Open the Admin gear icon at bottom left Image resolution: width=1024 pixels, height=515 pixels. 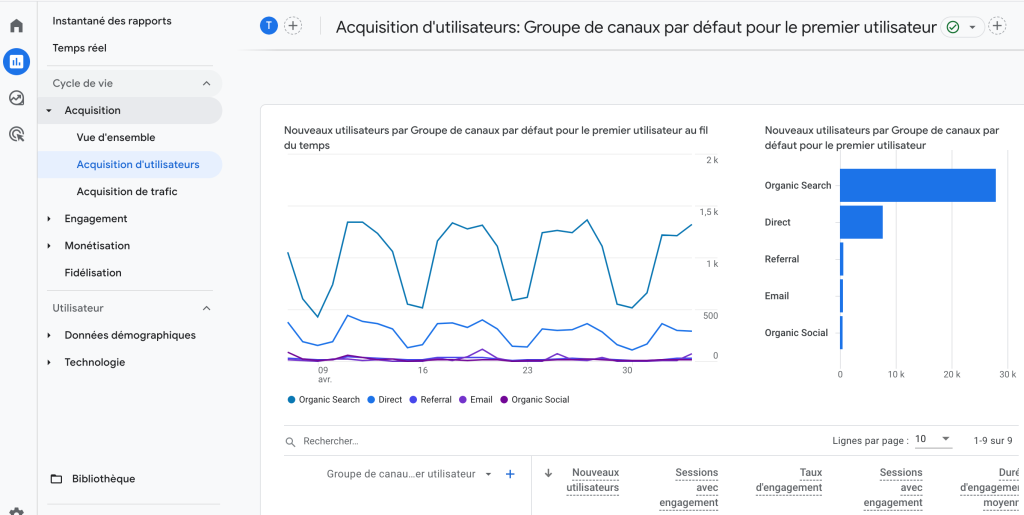pyautogui.click(x=16, y=511)
